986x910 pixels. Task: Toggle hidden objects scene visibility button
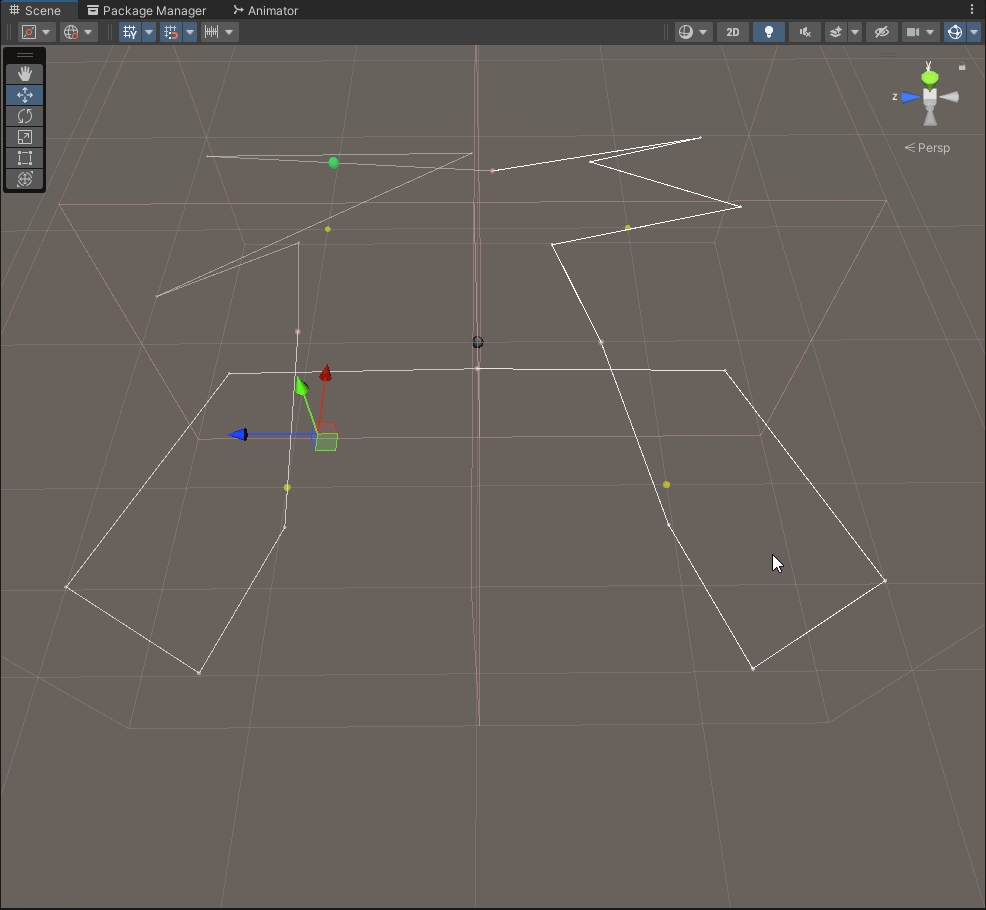pyautogui.click(x=880, y=32)
